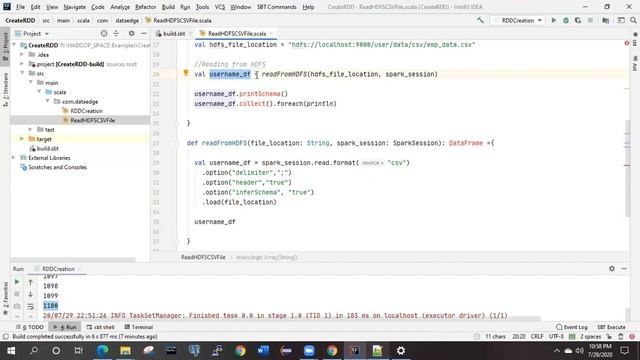
Task: Toggle the read-only lock icon in the status bar
Action: click(x=609, y=337)
